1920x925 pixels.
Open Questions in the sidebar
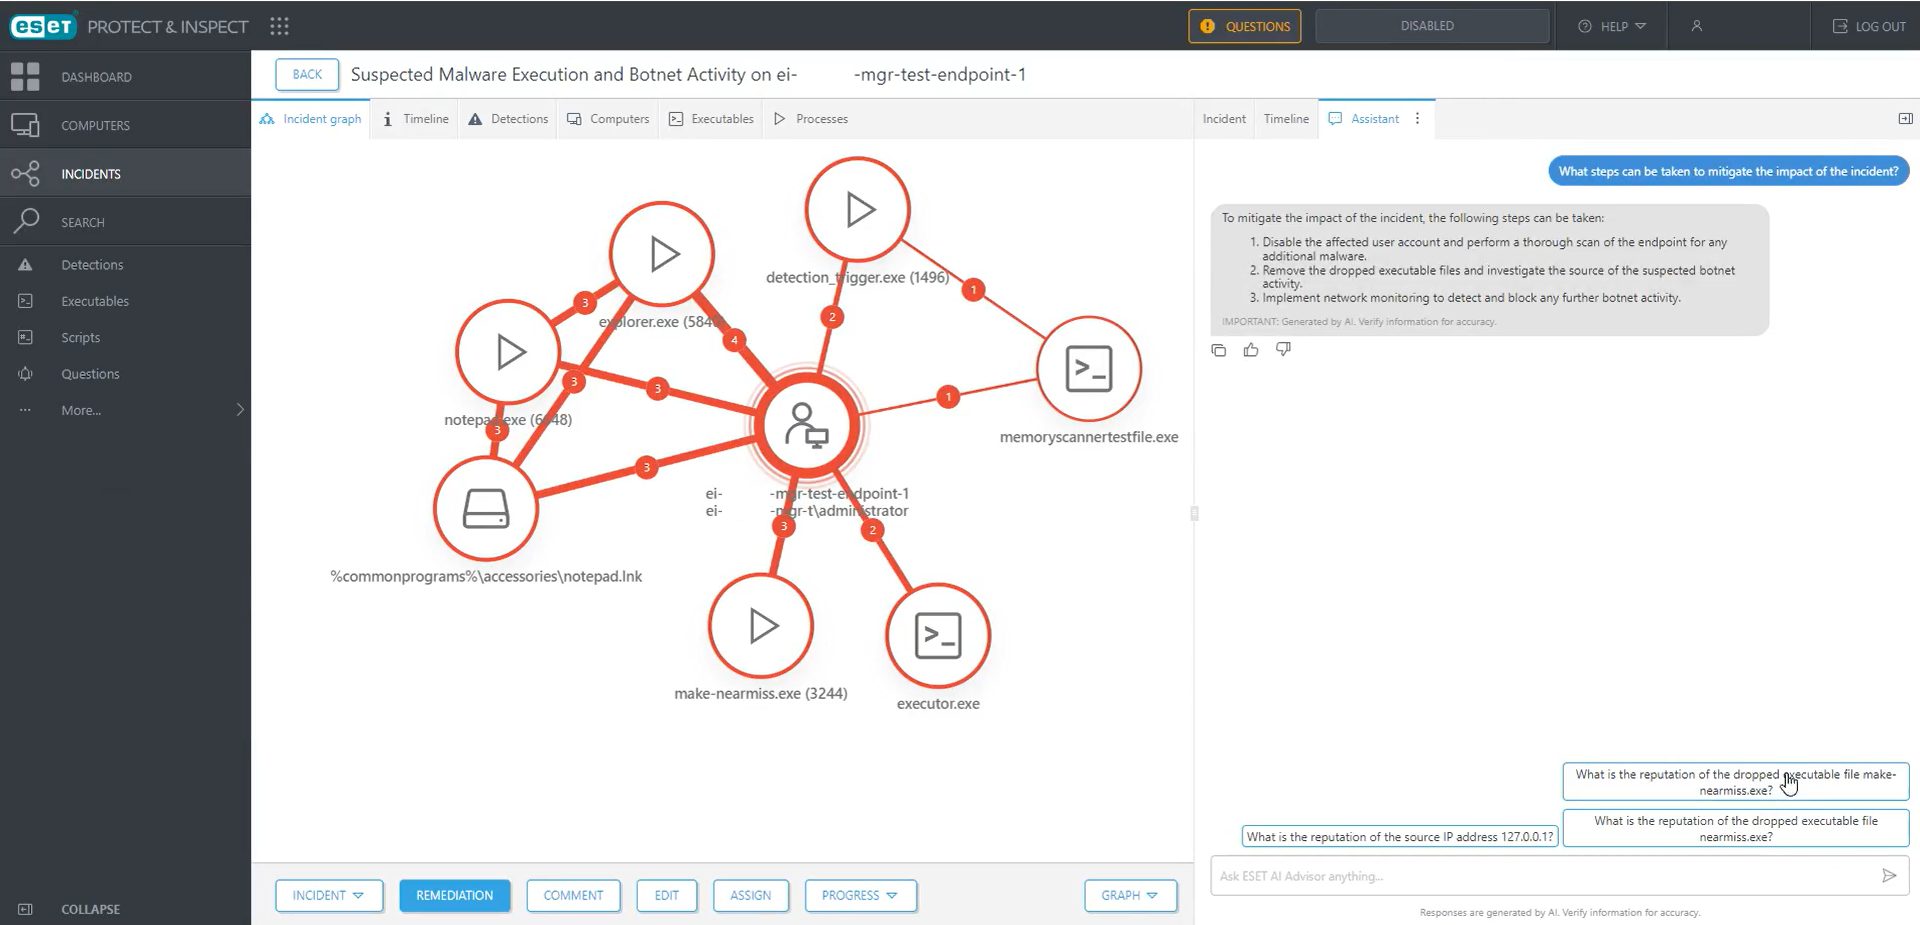coord(125,374)
